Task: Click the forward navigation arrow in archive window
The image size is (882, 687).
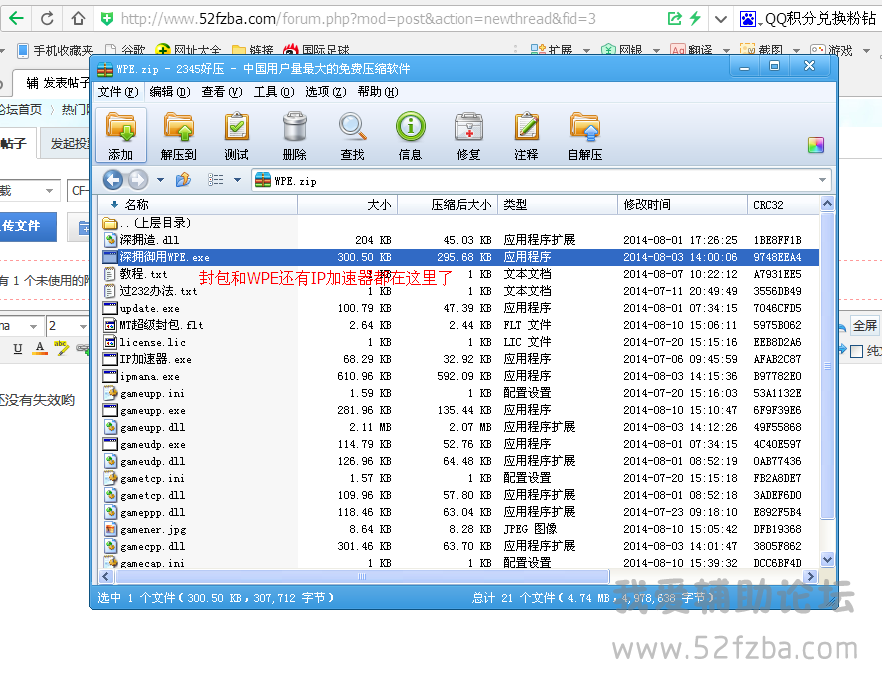Action: [138, 180]
